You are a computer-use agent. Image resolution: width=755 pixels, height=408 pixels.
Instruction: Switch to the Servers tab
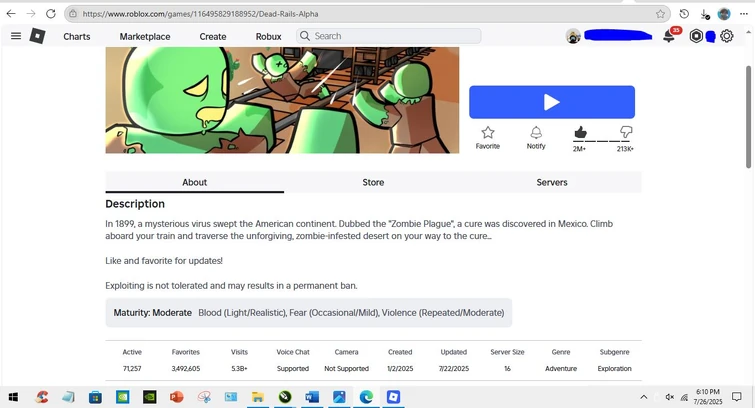click(552, 182)
